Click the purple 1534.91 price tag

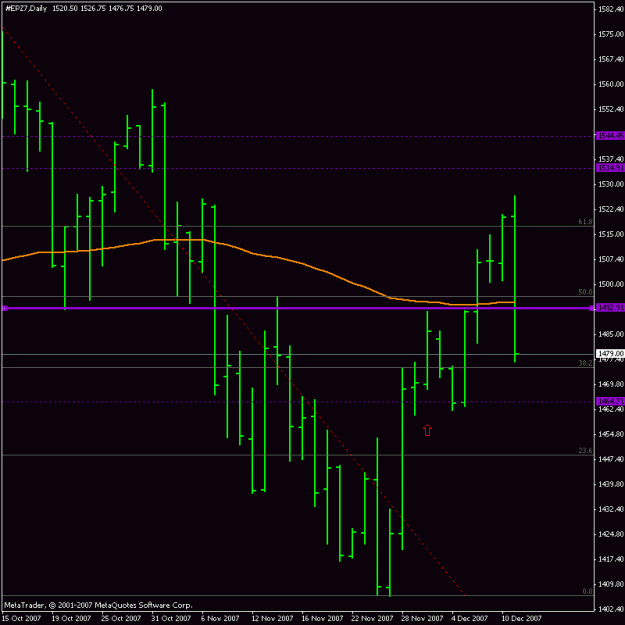click(x=610, y=168)
